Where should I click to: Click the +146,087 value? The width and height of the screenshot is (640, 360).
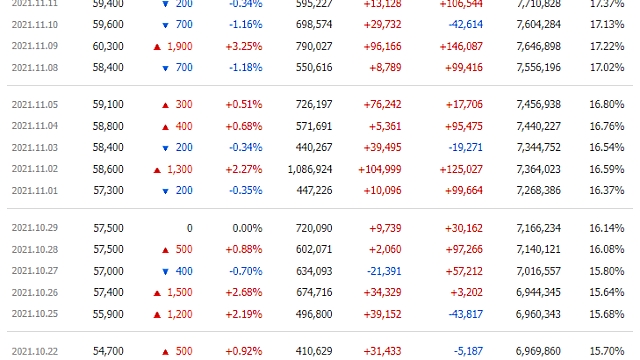[461, 46]
